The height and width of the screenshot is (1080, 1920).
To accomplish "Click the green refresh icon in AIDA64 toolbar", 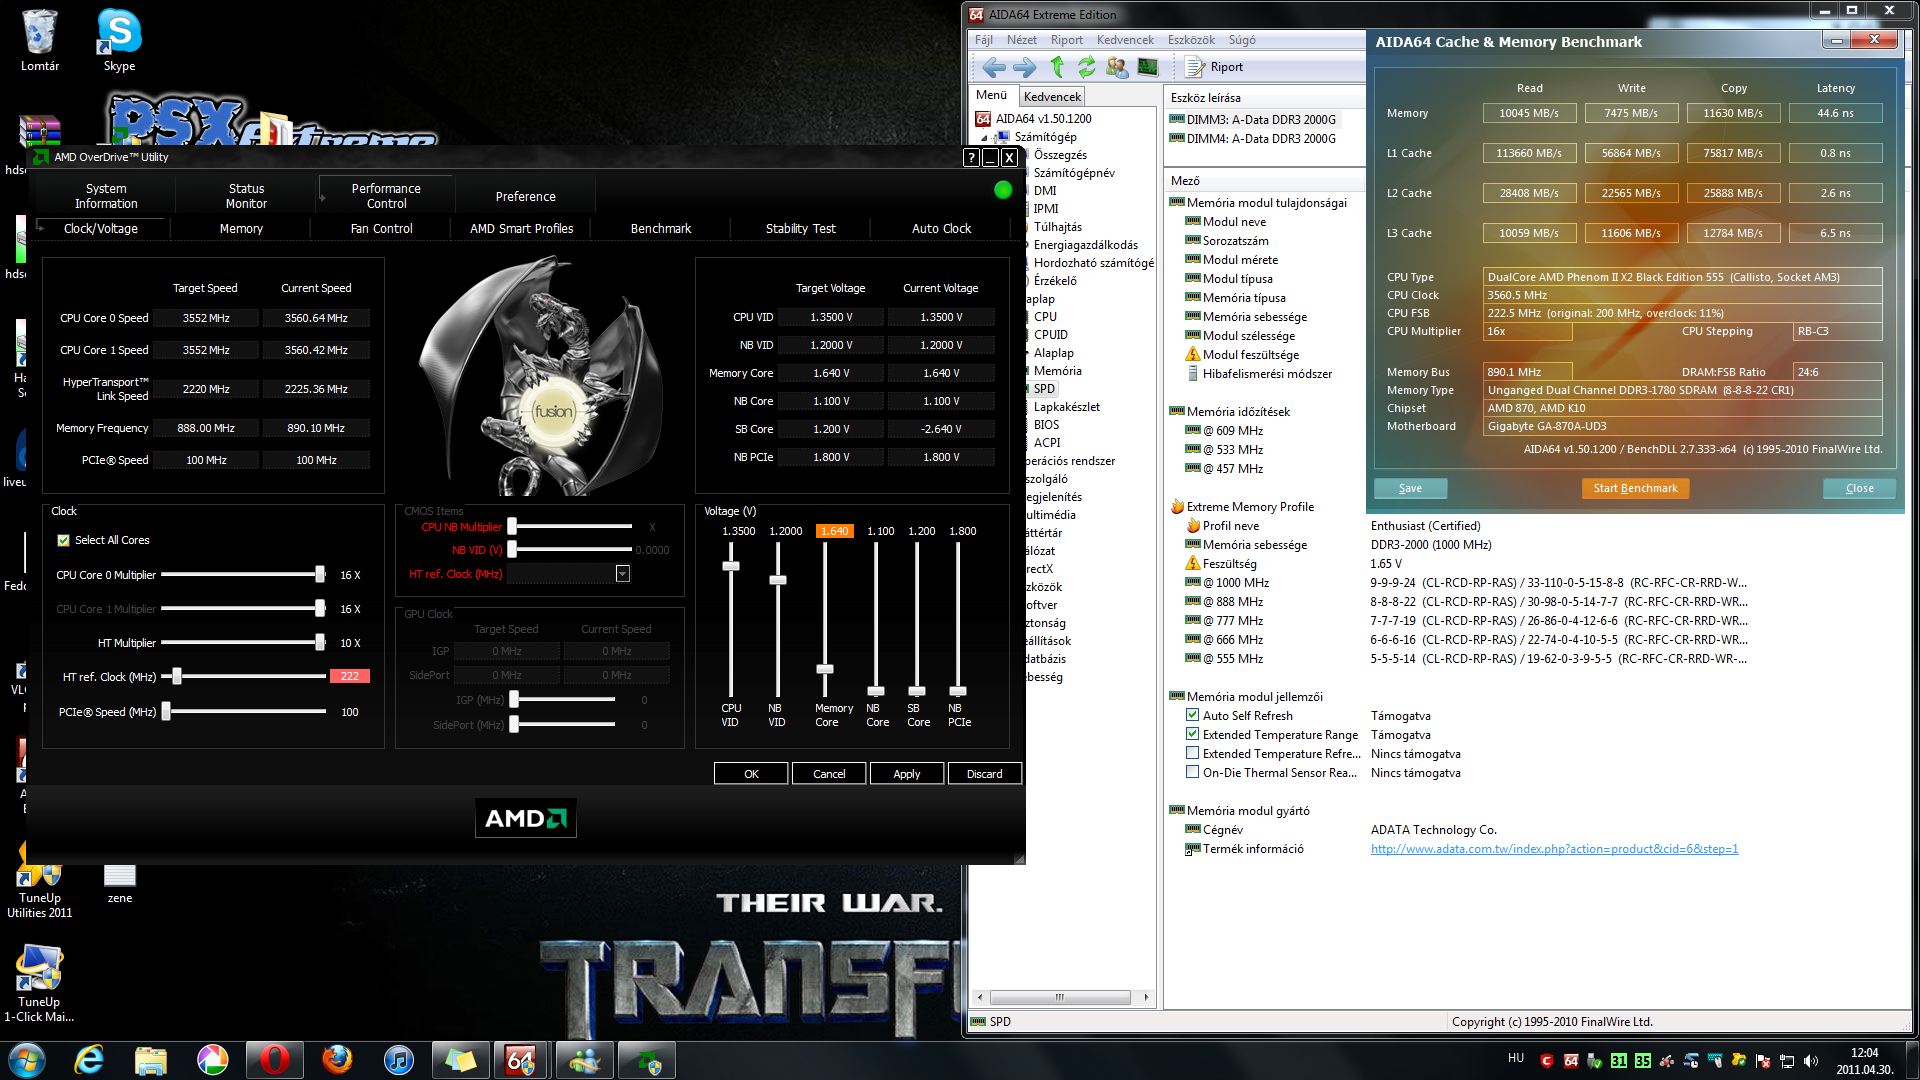I will tap(1086, 67).
